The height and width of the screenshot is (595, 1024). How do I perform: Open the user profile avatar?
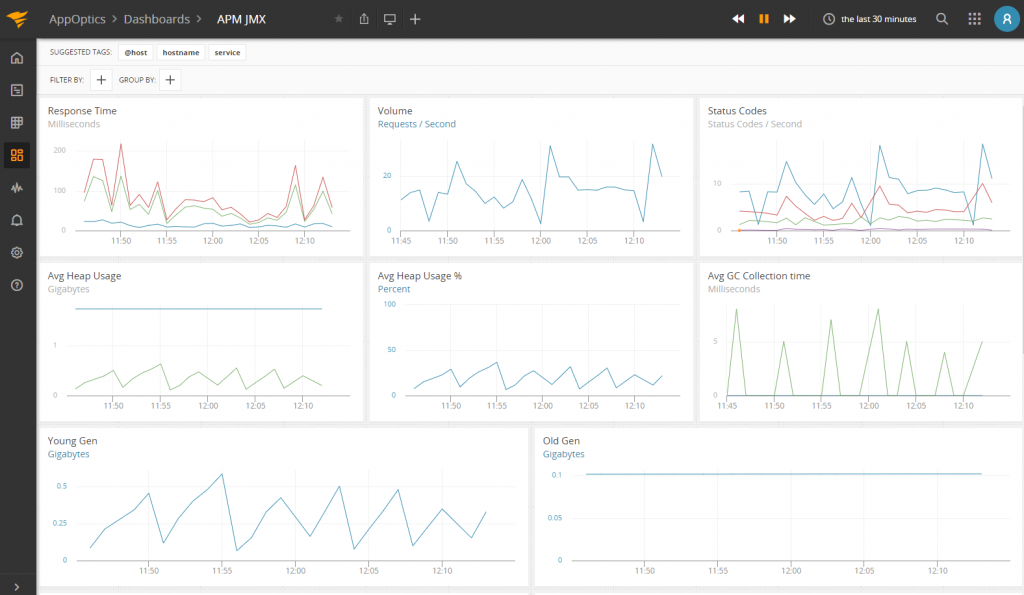click(1006, 19)
